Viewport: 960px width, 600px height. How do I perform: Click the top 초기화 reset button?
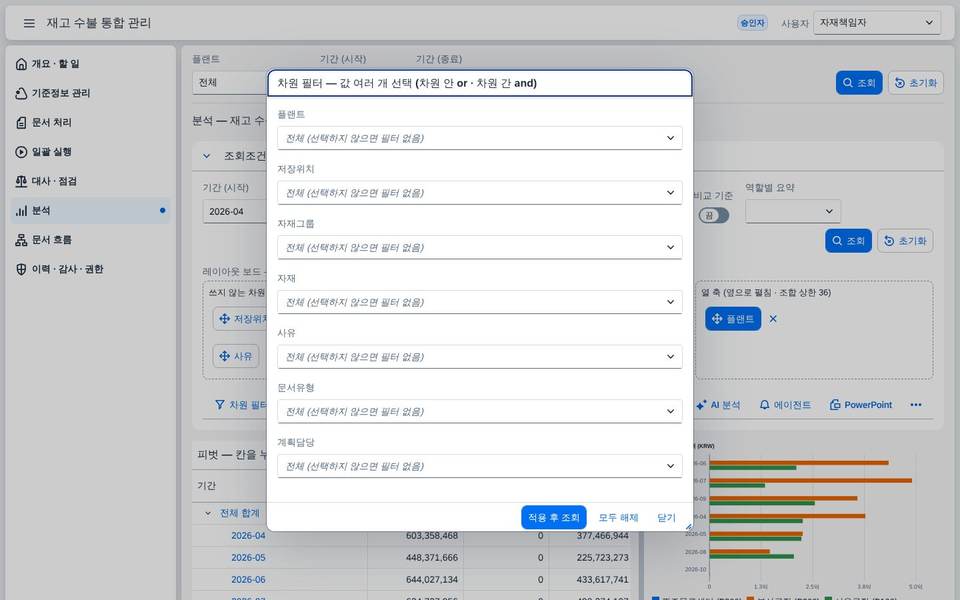tap(915, 83)
